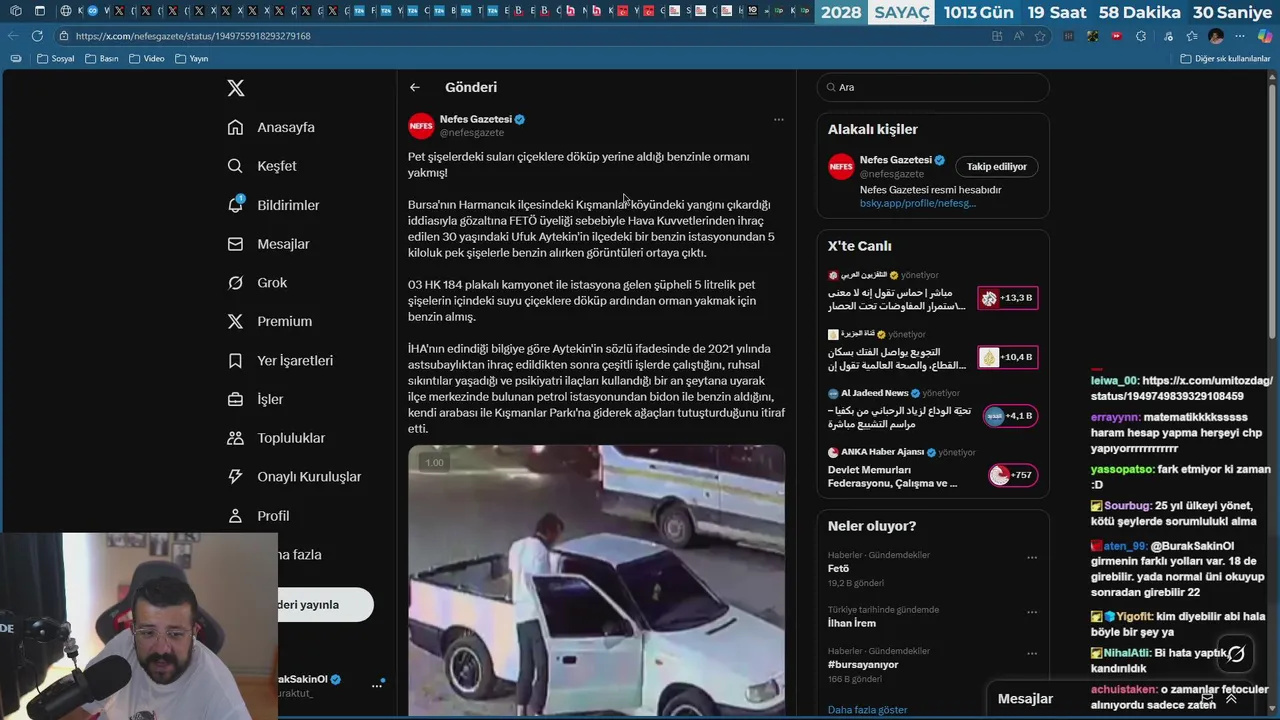Screen dimensions: 1280x720
Task: Click the SAYAÇ counter label
Action: pos(902,13)
